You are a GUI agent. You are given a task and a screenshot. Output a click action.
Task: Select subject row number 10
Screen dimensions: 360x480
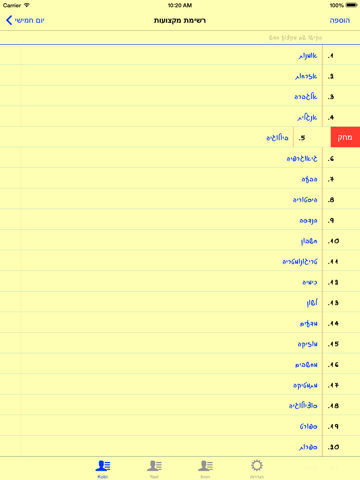180,240
